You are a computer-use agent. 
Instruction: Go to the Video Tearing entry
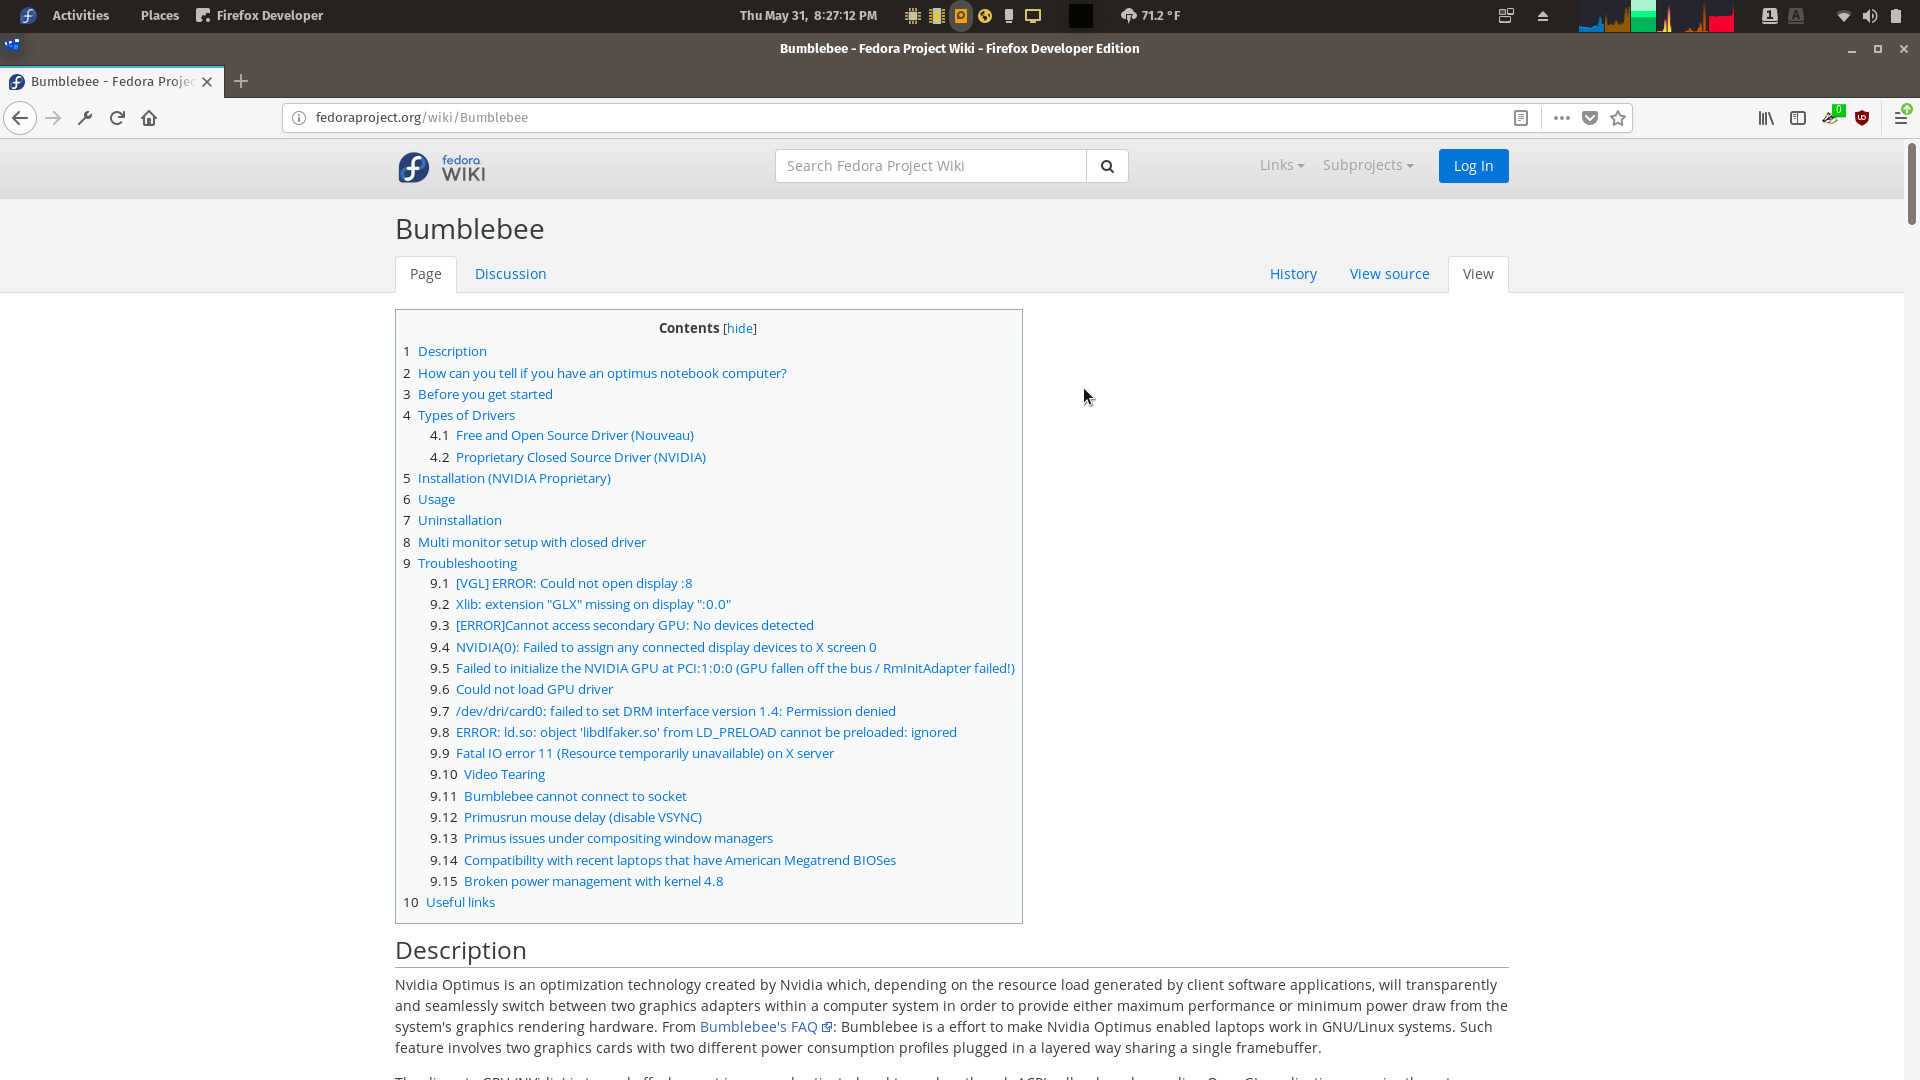[504, 775]
